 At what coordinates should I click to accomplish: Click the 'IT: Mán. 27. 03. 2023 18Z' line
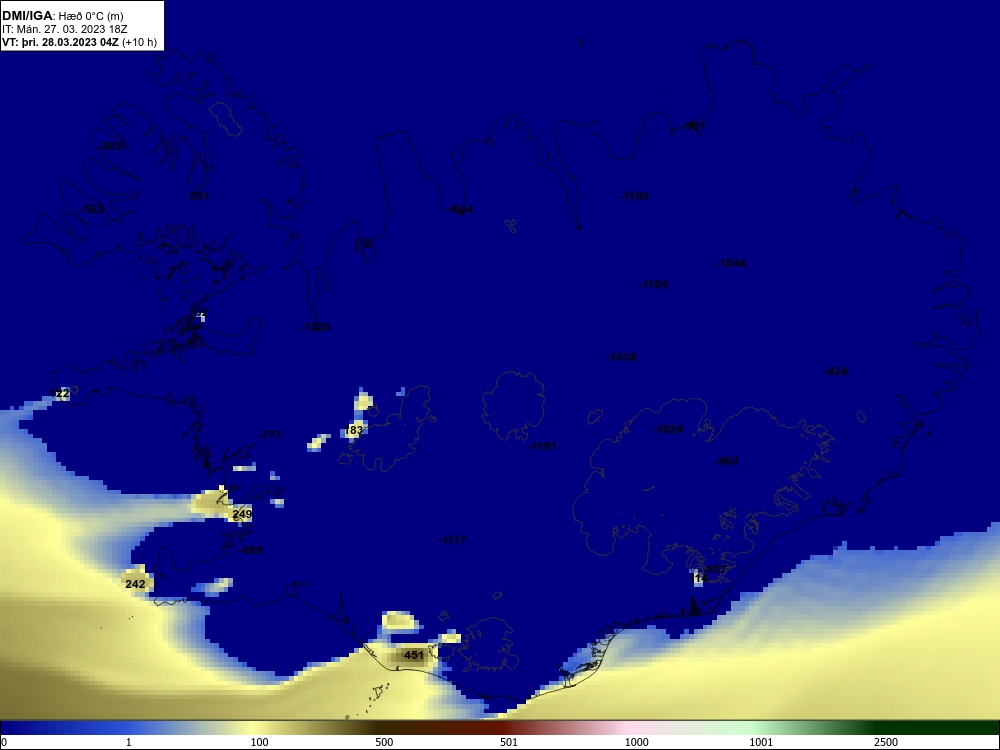coord(64,29)
